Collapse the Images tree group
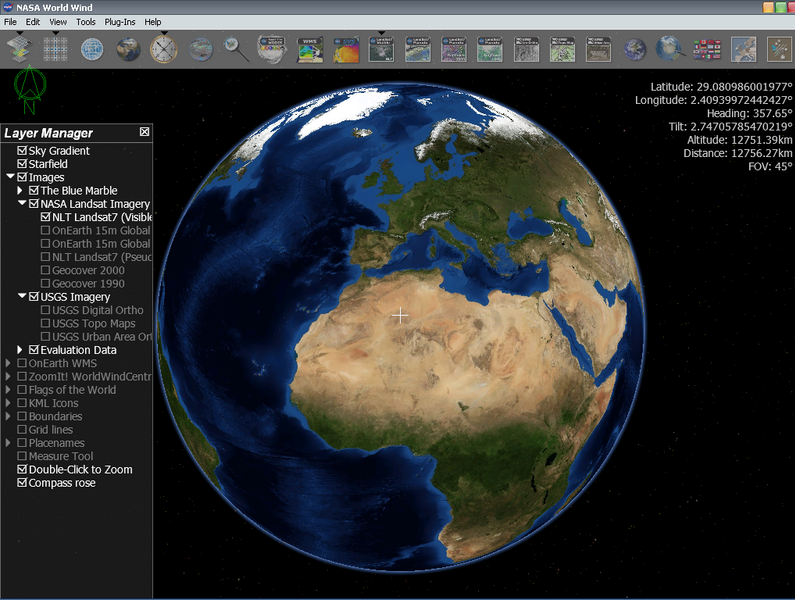The width and height of the screenshot is (795, 600). tap(10, 177)
